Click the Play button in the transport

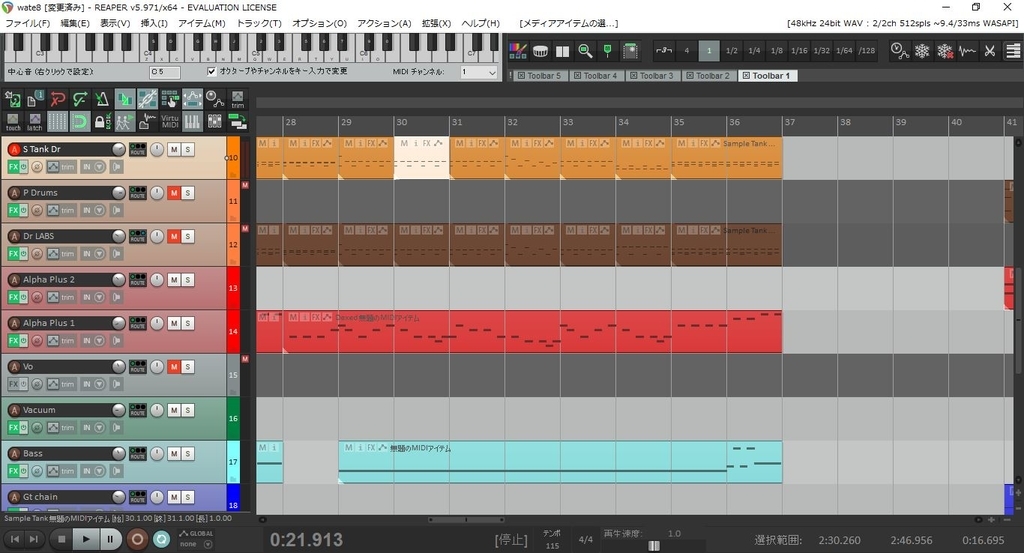(85, 539)
